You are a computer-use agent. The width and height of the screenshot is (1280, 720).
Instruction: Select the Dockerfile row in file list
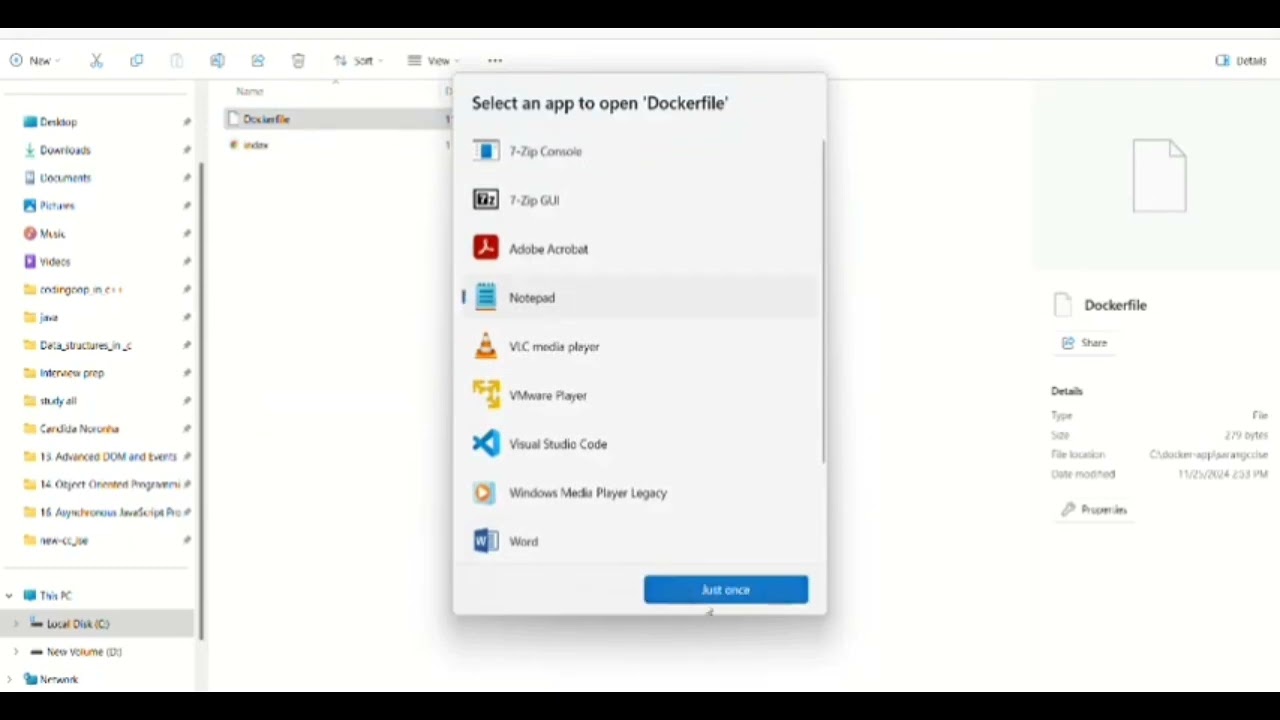[x=338, y=119]
